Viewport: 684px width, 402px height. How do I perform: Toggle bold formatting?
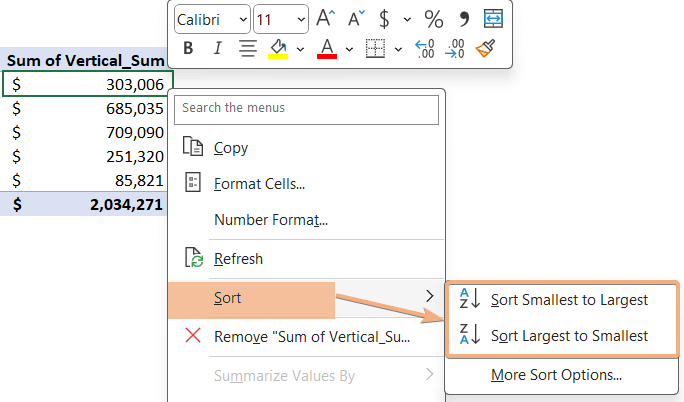(188, 48)
